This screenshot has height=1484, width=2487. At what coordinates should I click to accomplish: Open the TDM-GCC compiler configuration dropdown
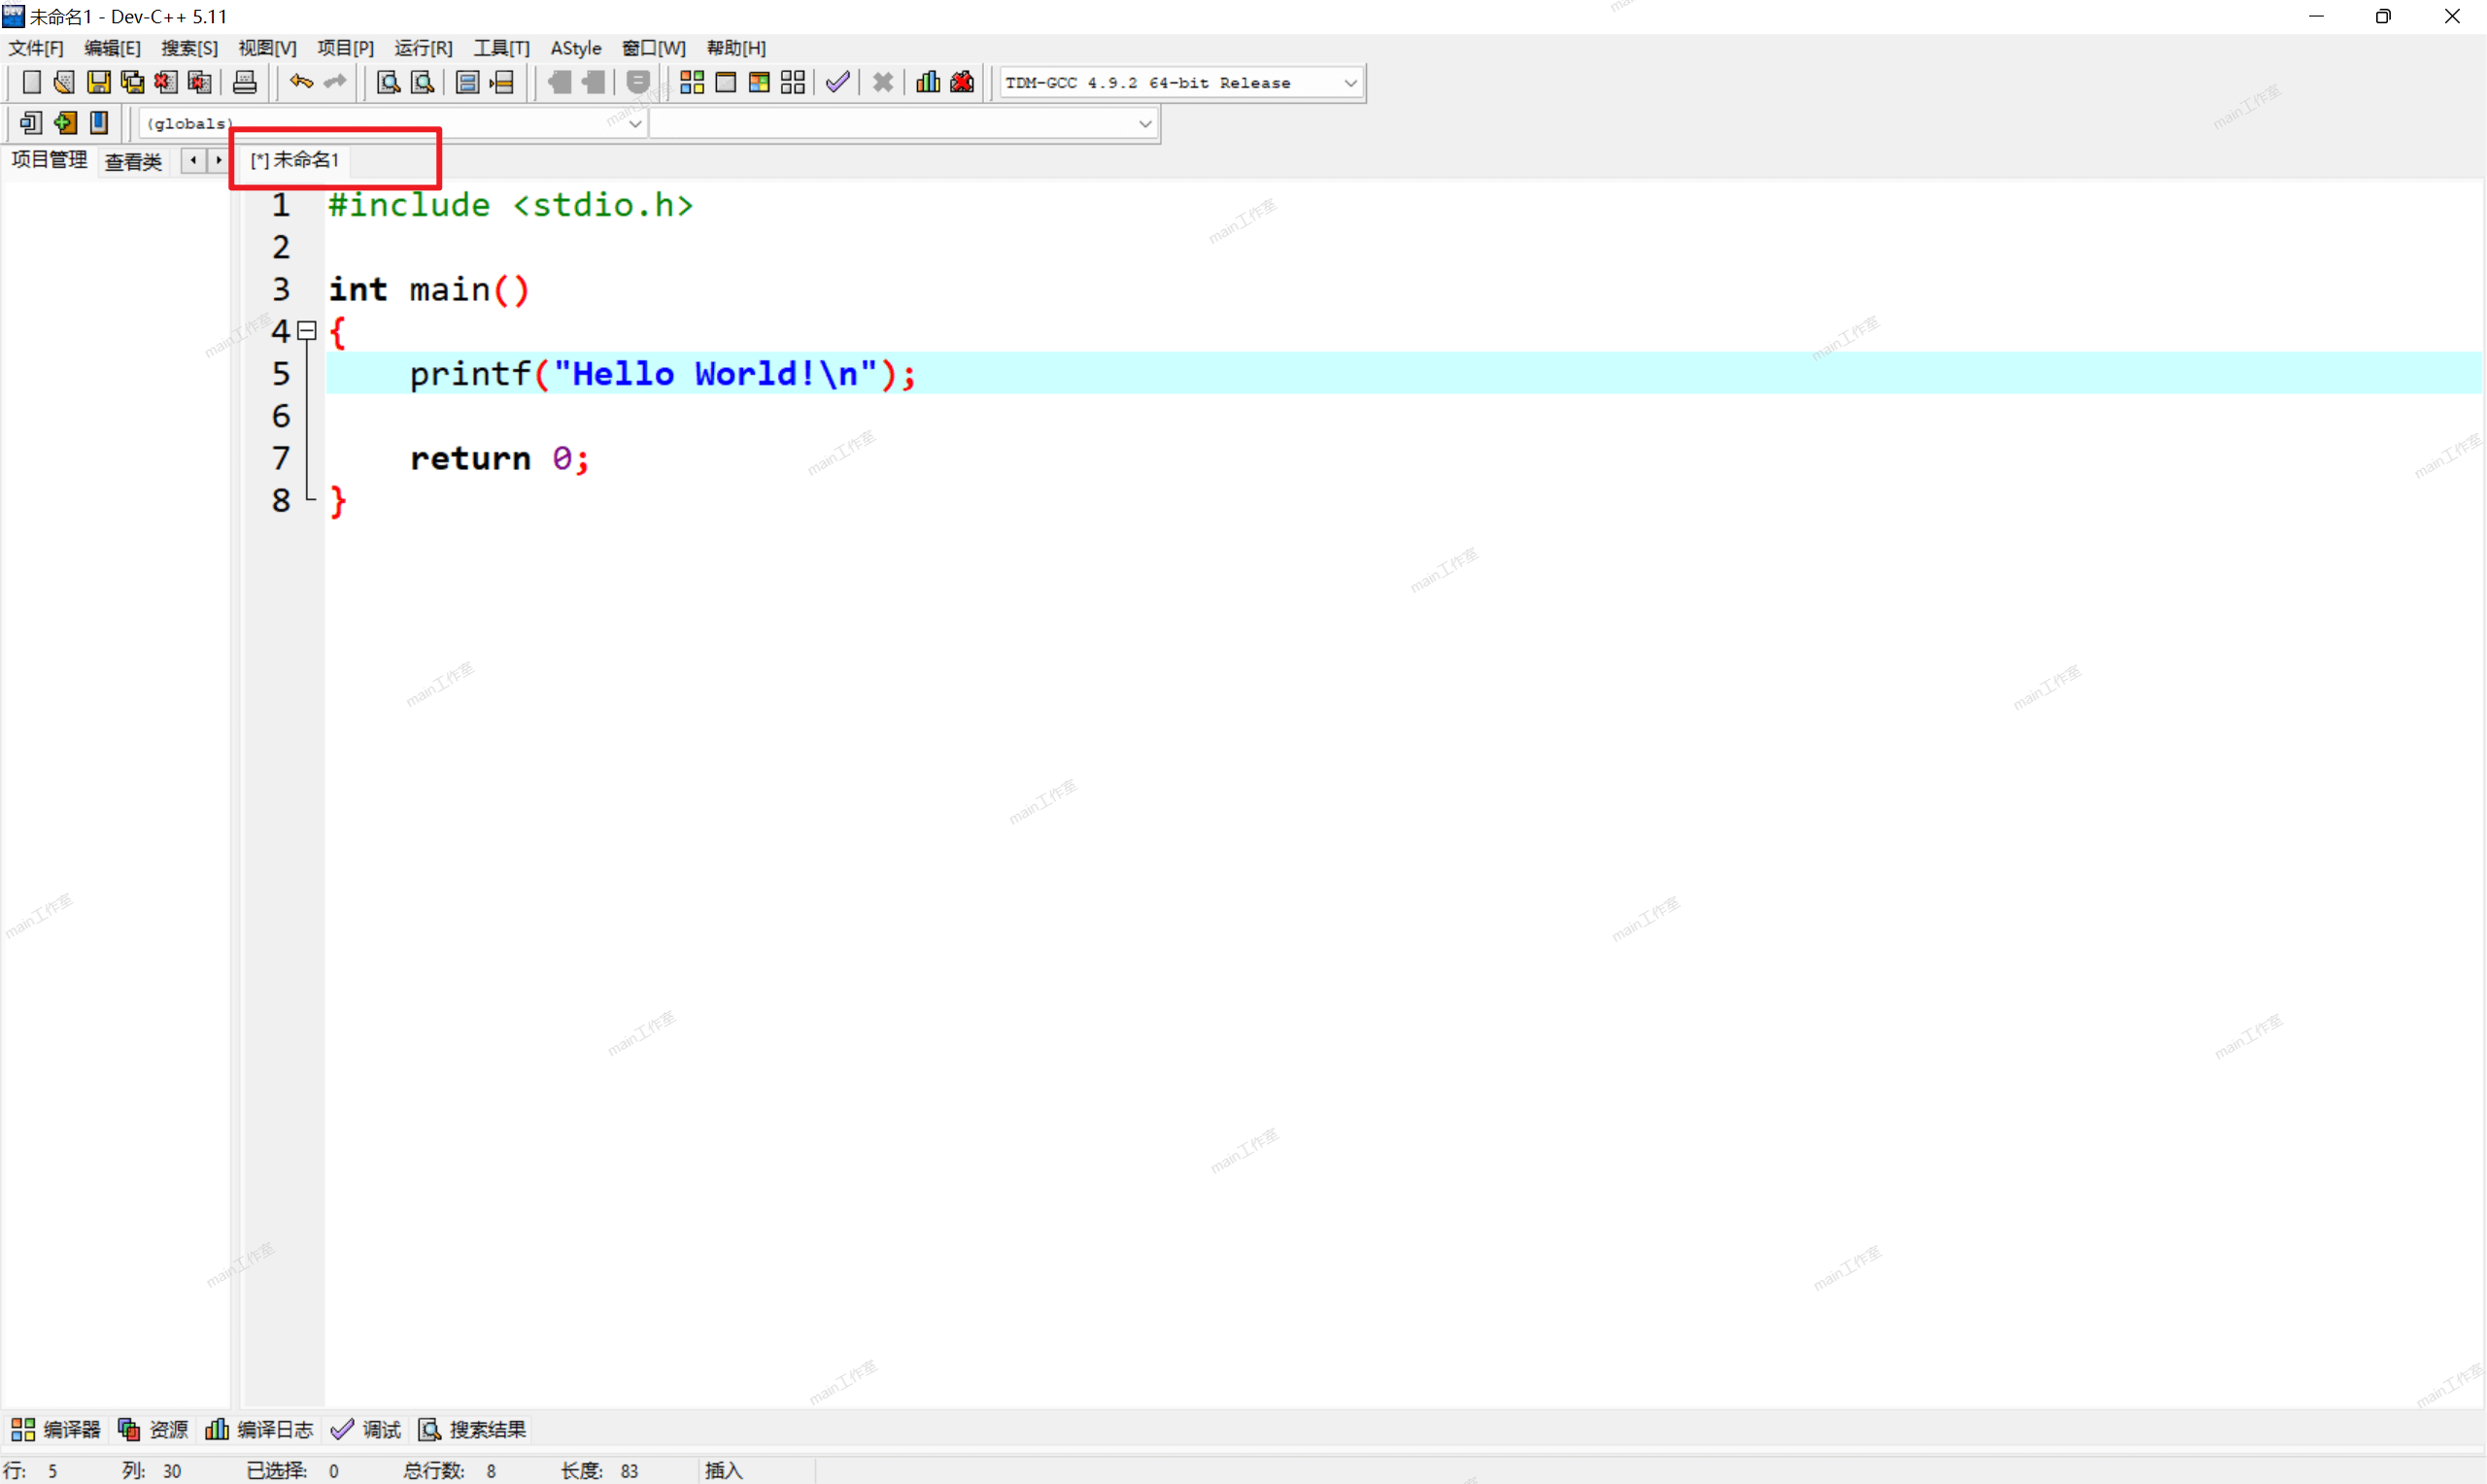[x=1351, y=82]
